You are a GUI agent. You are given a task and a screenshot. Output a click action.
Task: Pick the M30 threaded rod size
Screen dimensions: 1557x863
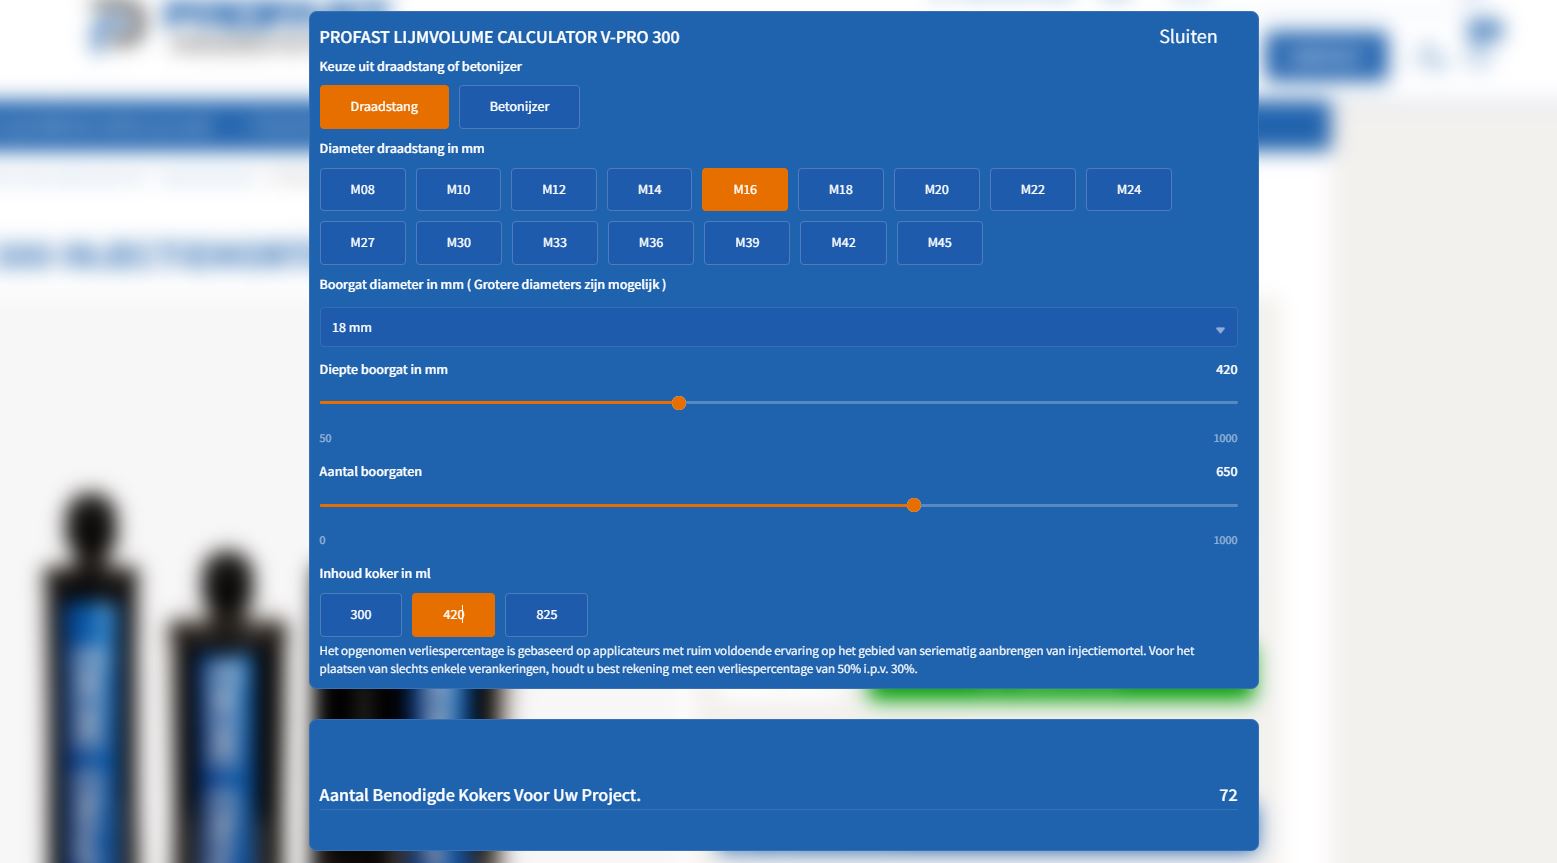point(459,243)
